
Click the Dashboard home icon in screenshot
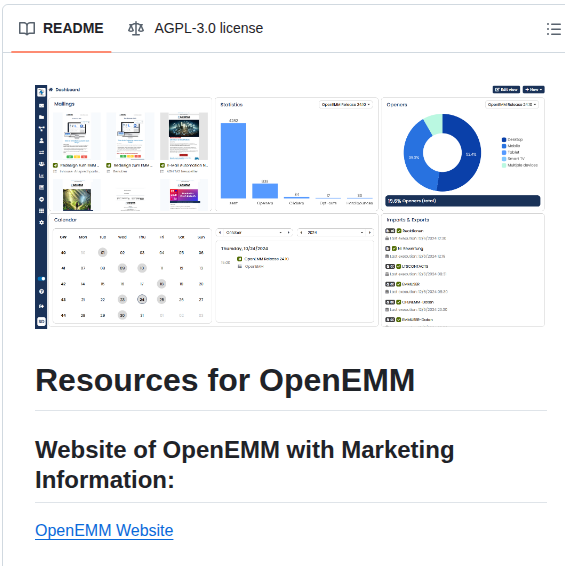coord(51,90)
